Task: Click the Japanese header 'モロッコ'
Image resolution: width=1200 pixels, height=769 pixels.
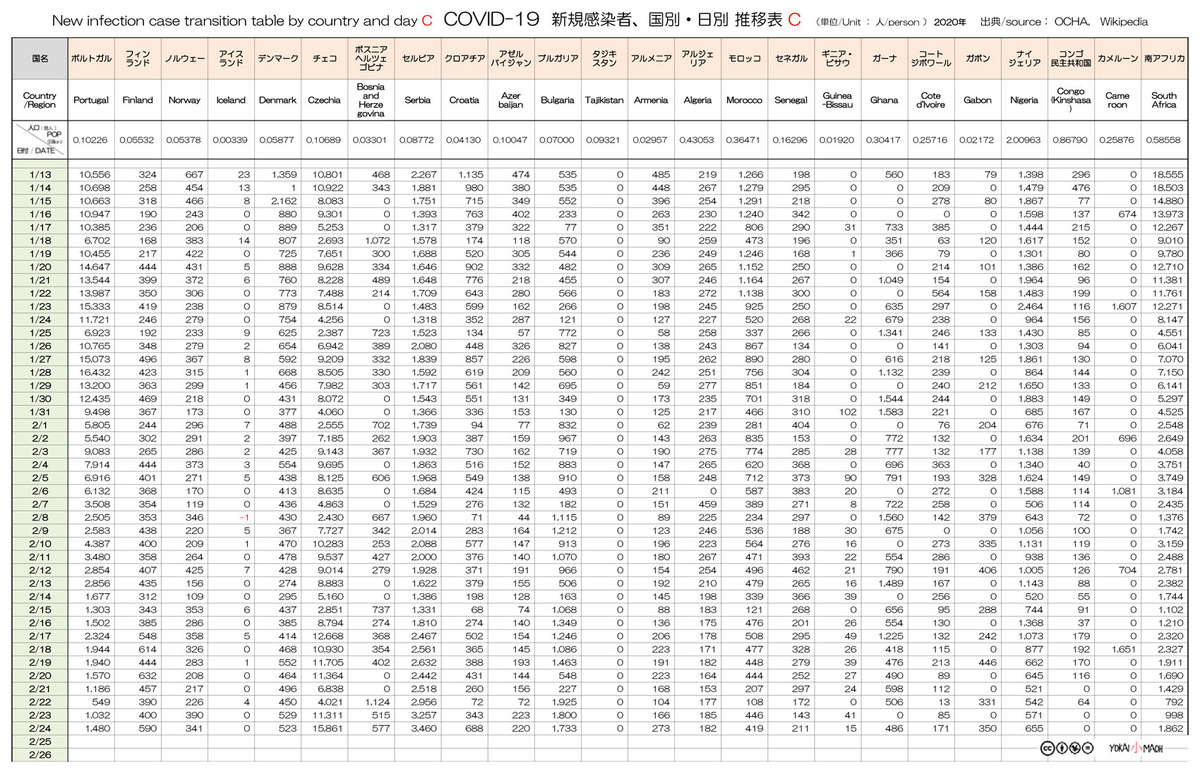Action: pos(744,60)
